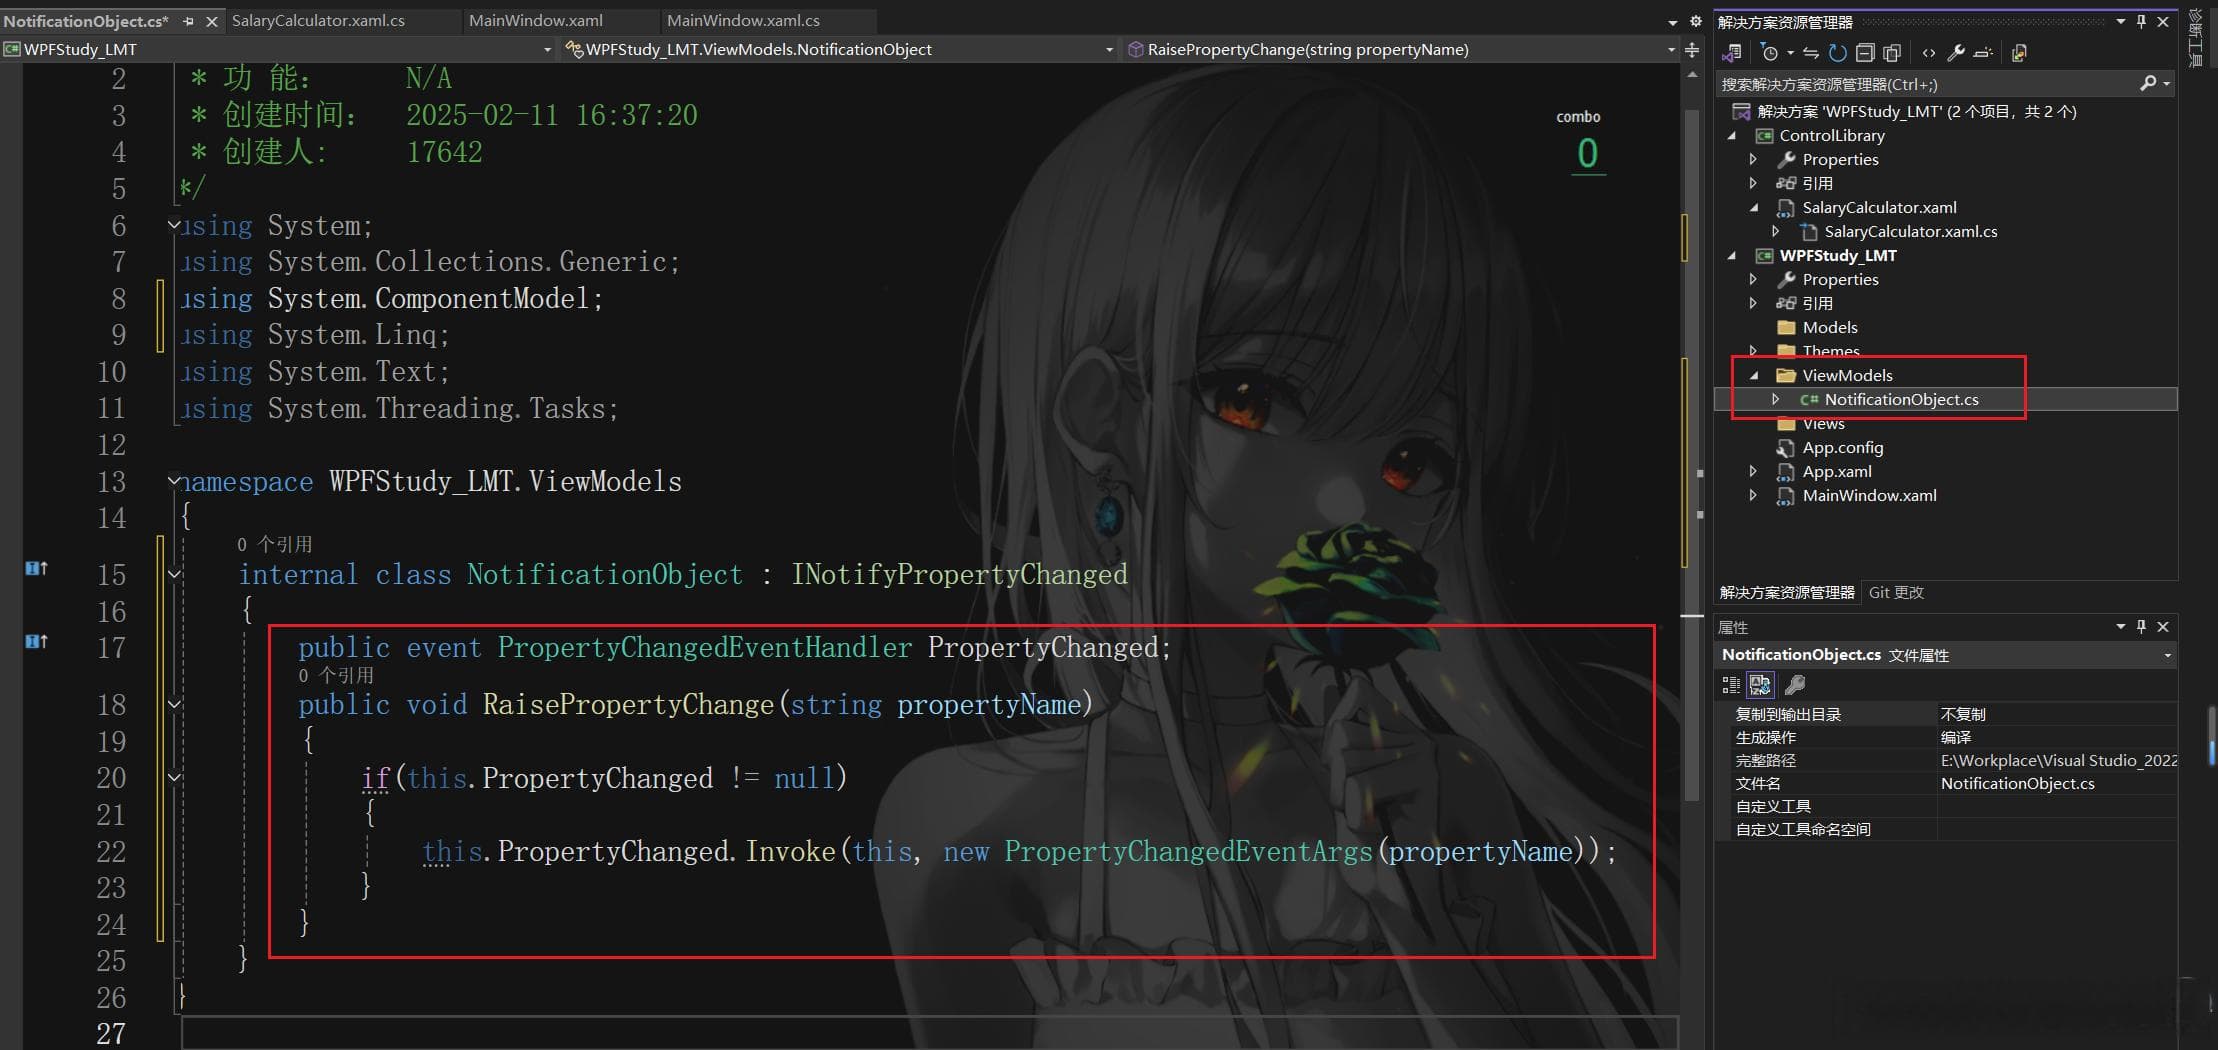
Task: Click the file nesting icon in Solution Explorer toolbar
Action: pos(2019,53)
